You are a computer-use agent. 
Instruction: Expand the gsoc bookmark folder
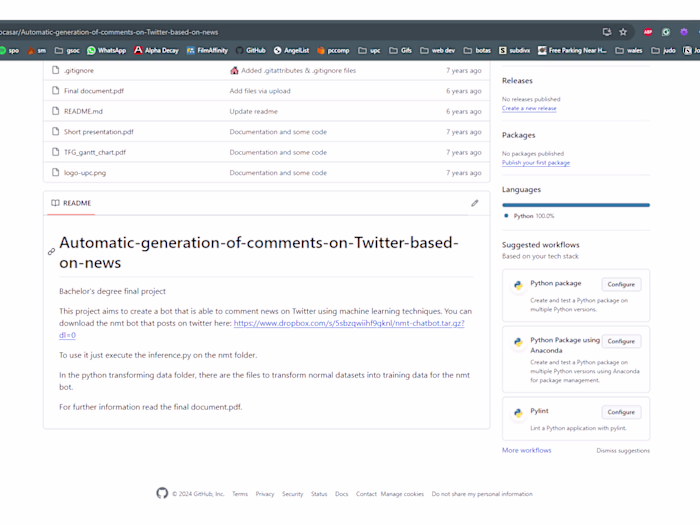67,50
